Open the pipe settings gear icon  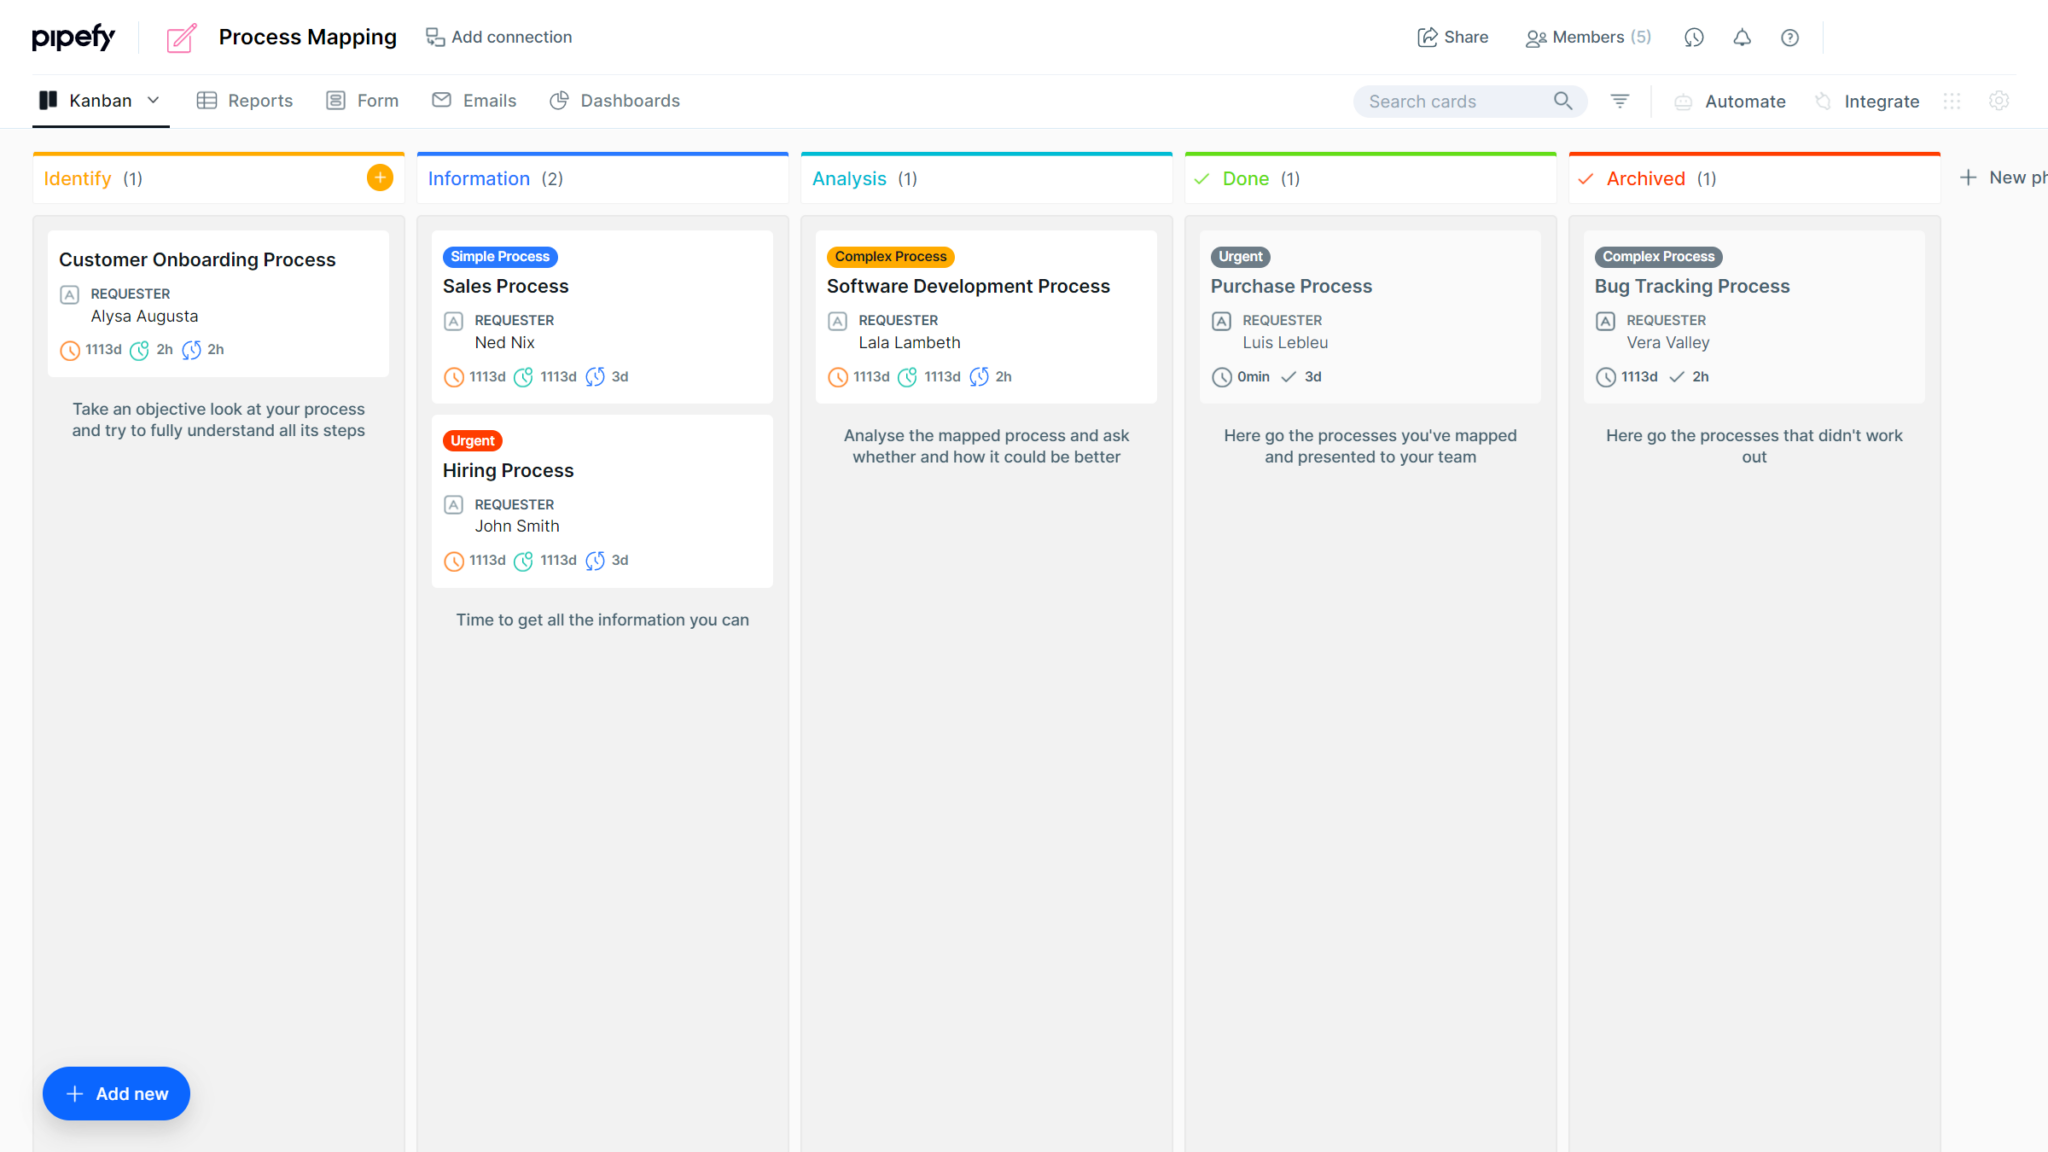pos(1999,101)
